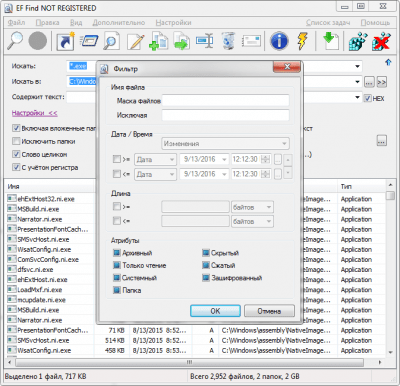Open the Дата dropdown in <= row

point(155,174)
